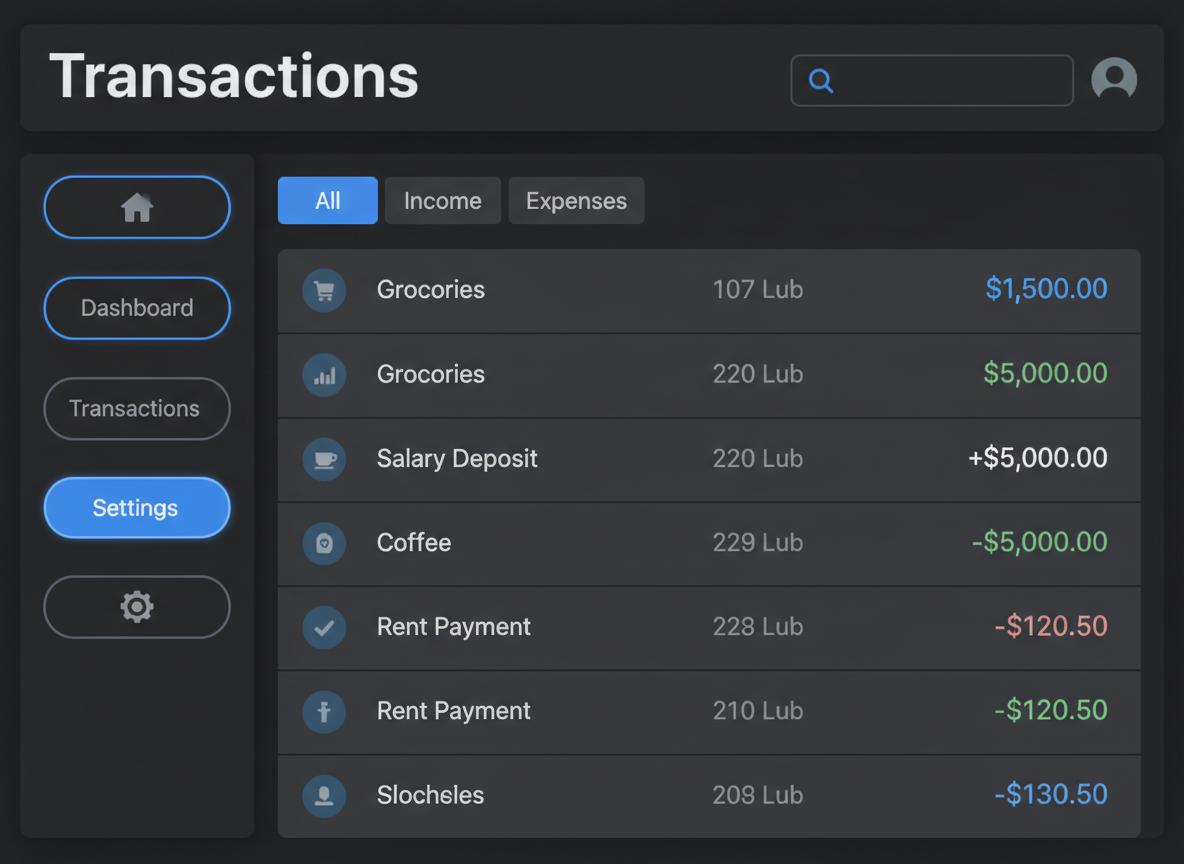Click the shopping cart icon beside Grocories
Image resolution: width=1184 pixels, height=864 pixels.
coord(324,289)
